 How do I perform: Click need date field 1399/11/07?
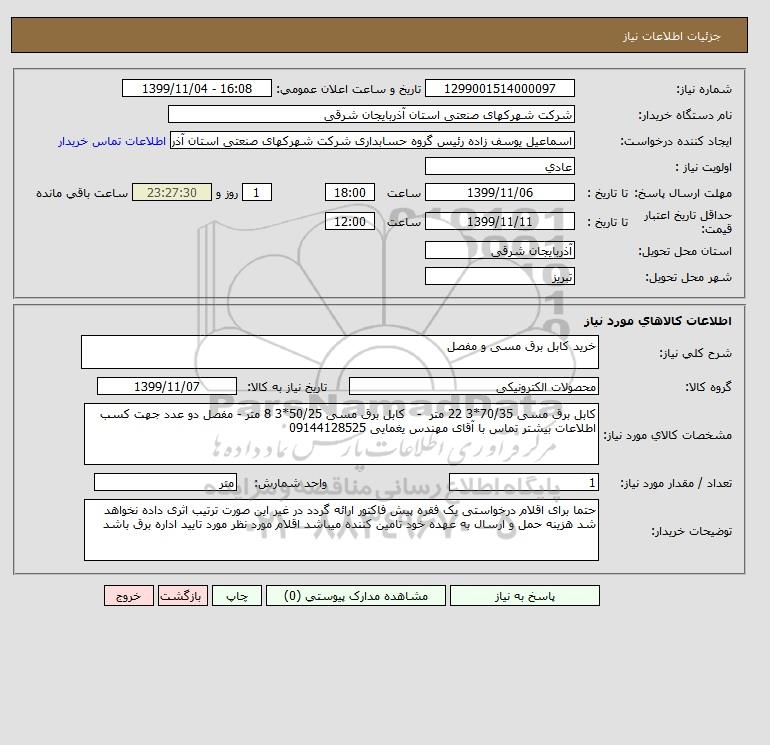point(167,386)
